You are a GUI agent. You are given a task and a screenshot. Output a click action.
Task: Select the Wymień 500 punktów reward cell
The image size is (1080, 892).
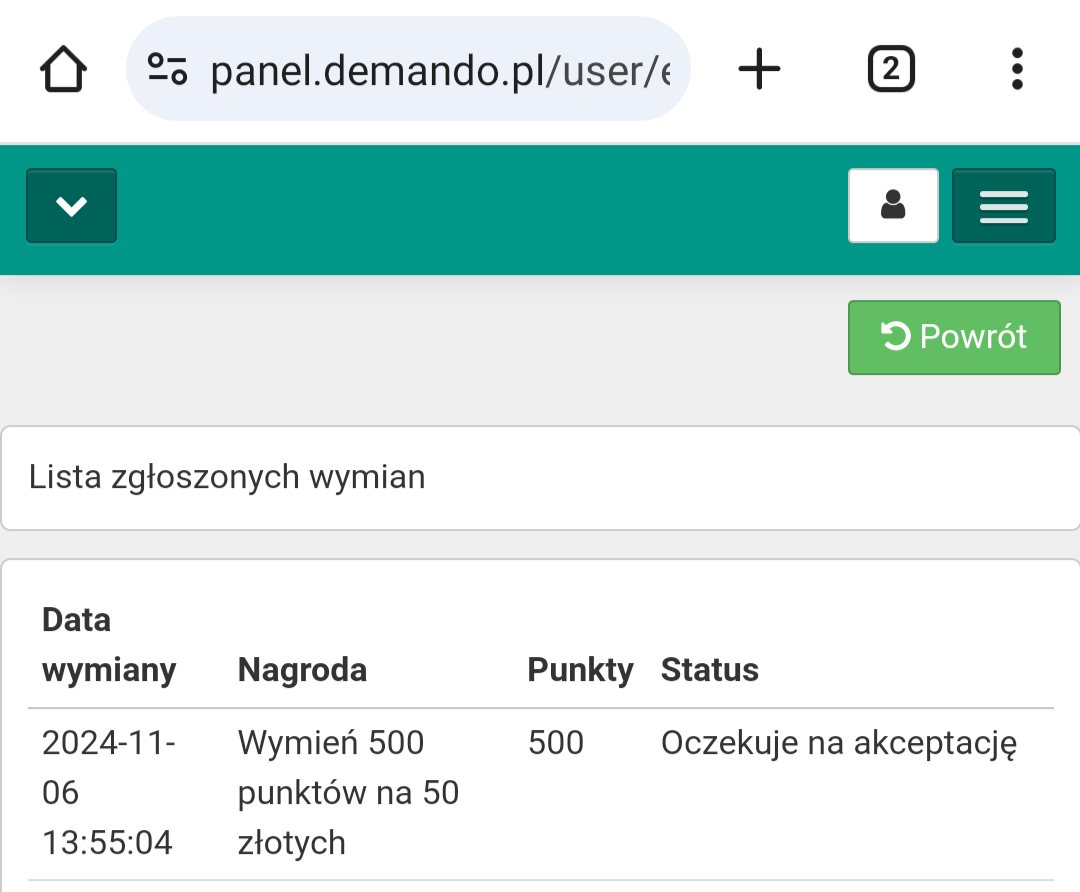click(x=348, y=793)
